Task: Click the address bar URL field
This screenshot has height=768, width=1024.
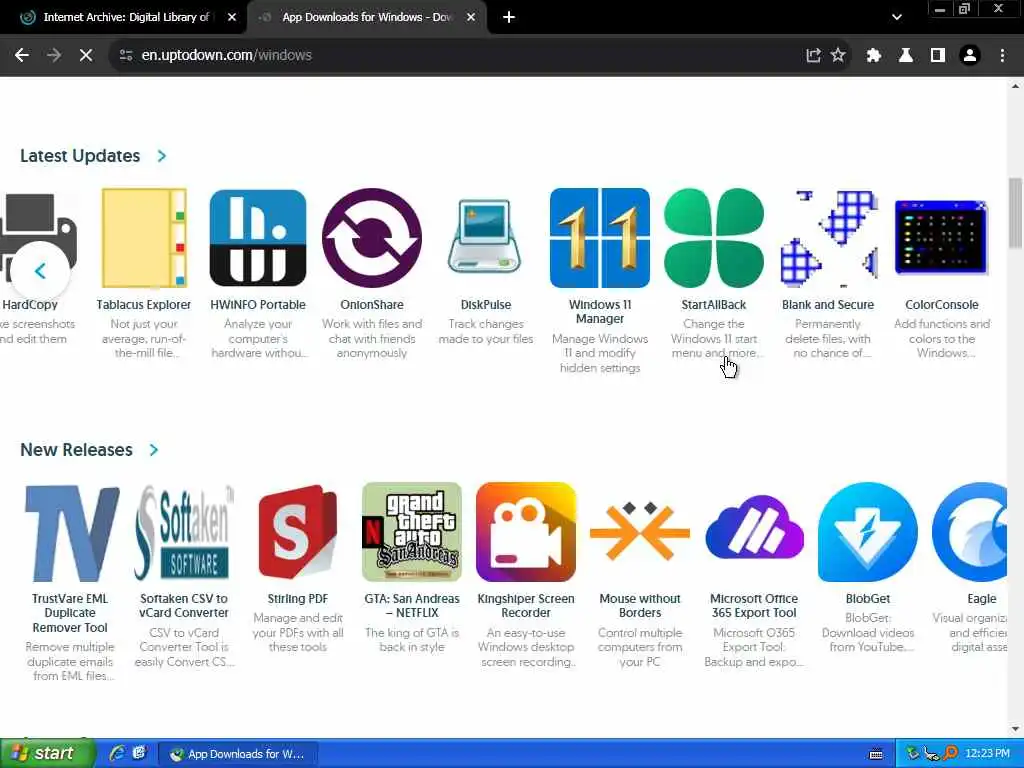Action: (x=457, y=56)
